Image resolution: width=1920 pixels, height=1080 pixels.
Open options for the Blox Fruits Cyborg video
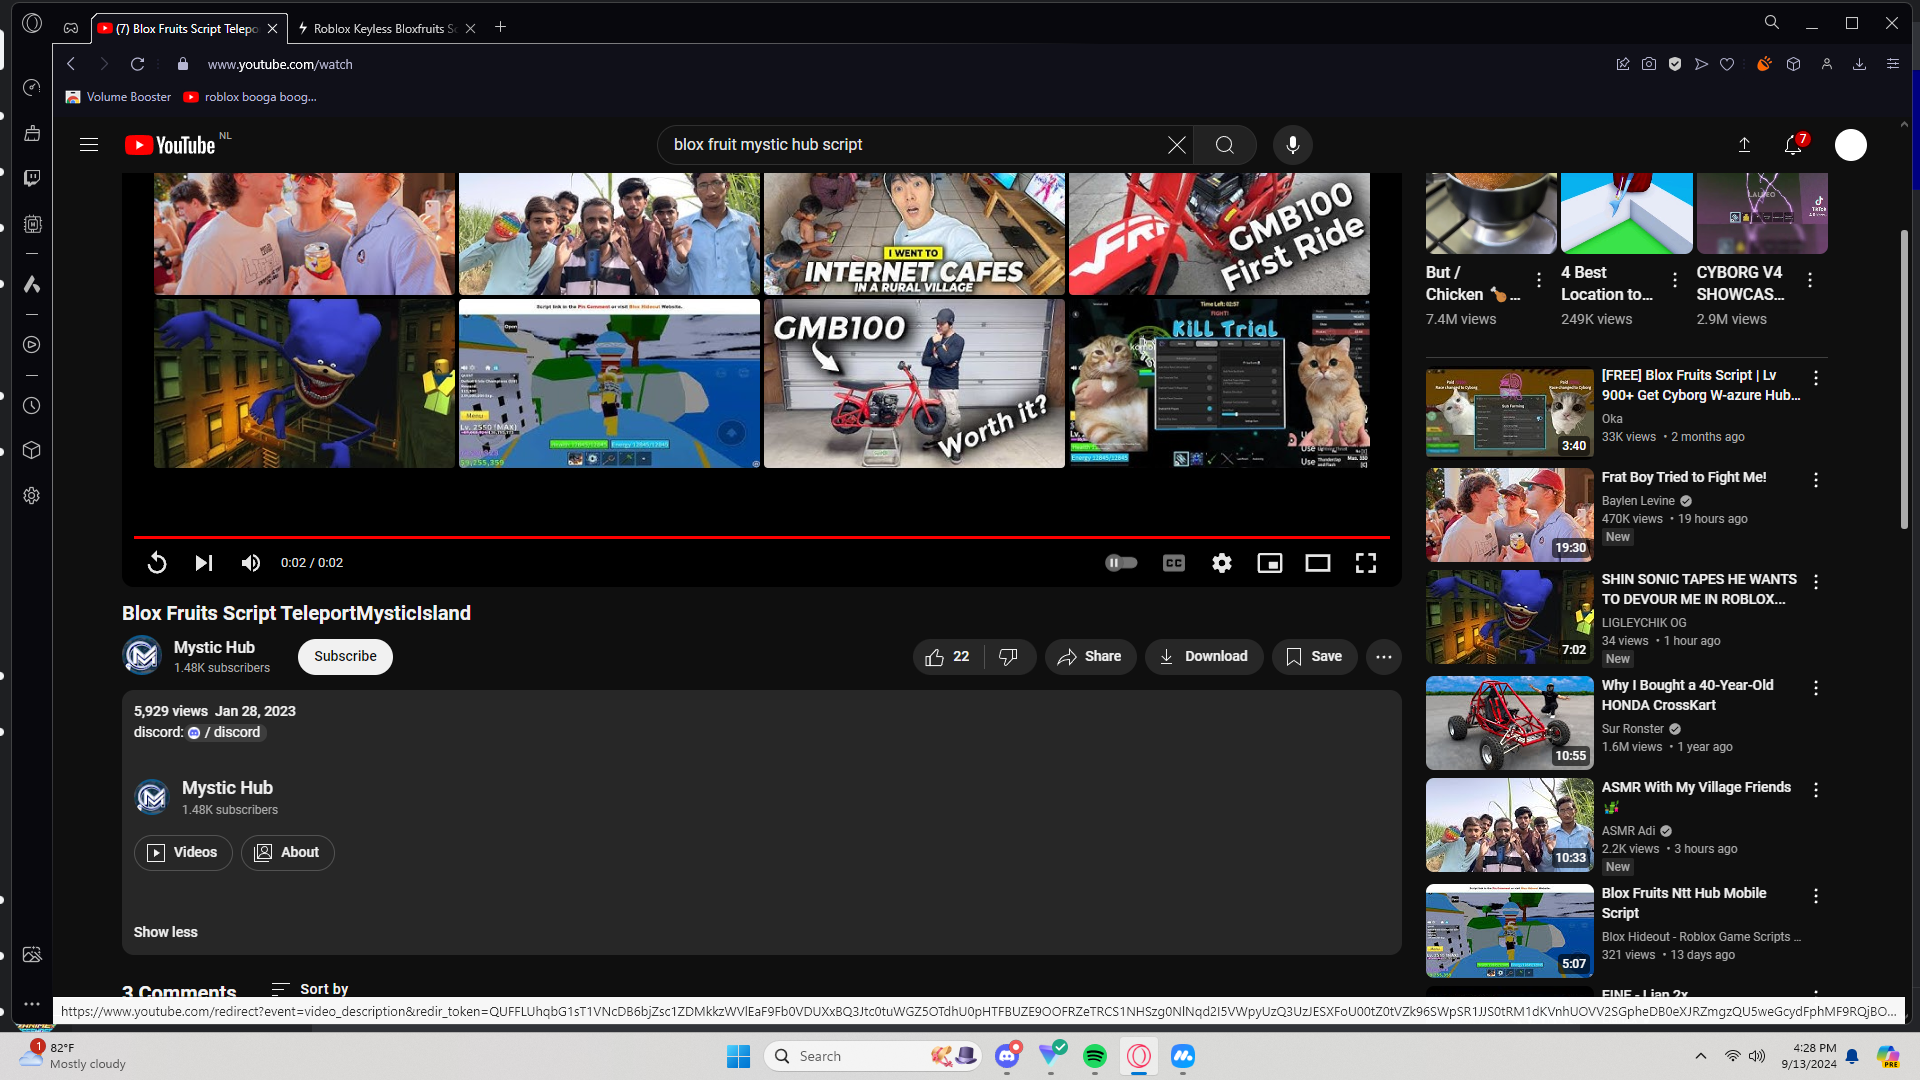coord(1816,378)
